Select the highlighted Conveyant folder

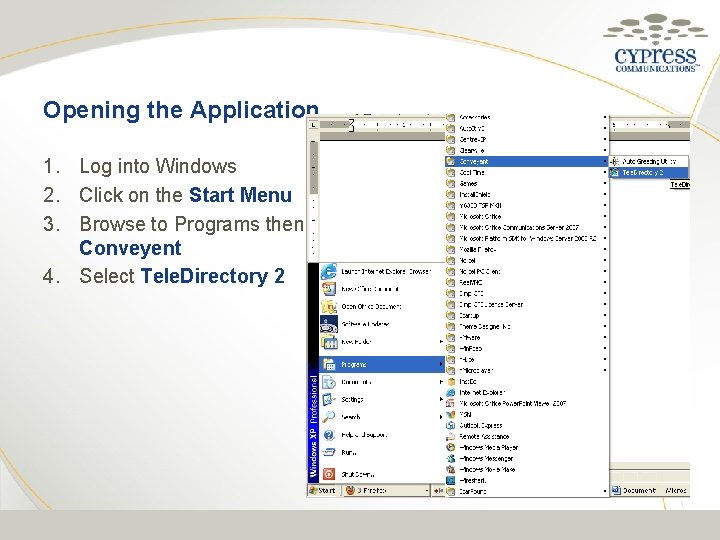pyautogui.click(x=527, y=161)
